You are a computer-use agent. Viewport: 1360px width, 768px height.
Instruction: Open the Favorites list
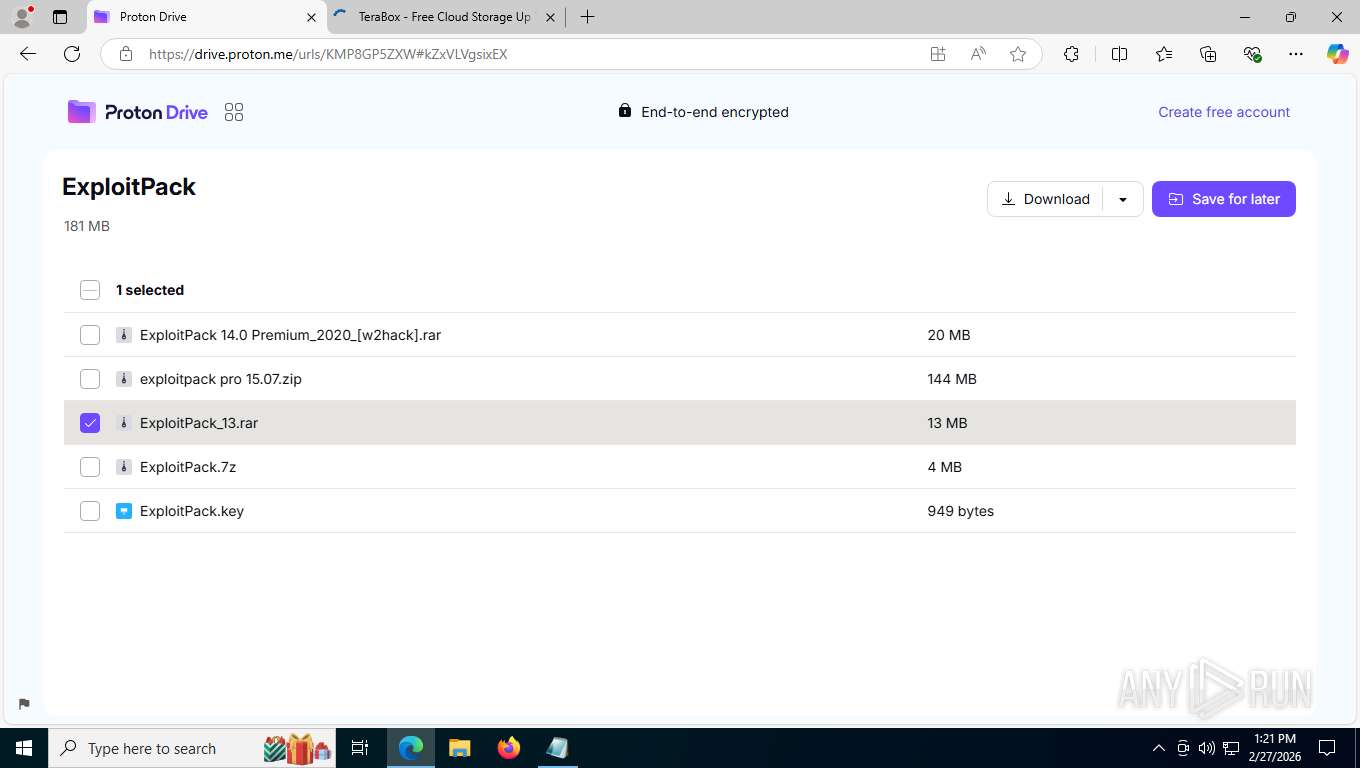(x=1164, y=54)
